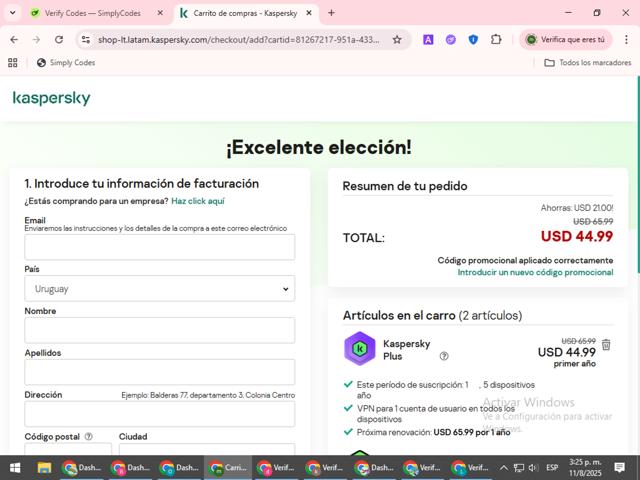The image size is (640, 480).
Task: Open the apps grid in bookmarks bar
Action: click(x=13, y=63)
